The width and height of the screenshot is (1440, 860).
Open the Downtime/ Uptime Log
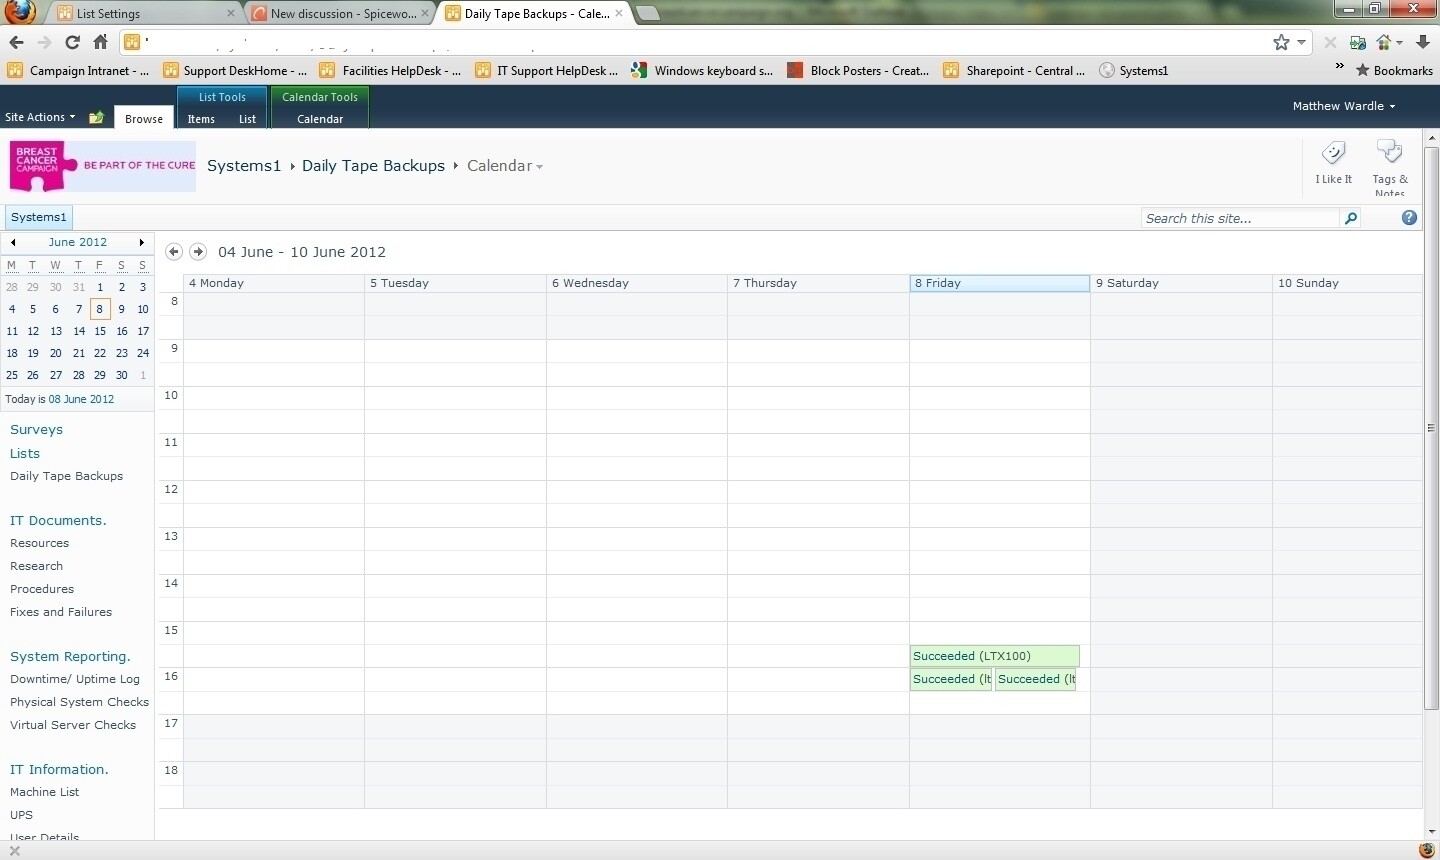coord(74,679)
